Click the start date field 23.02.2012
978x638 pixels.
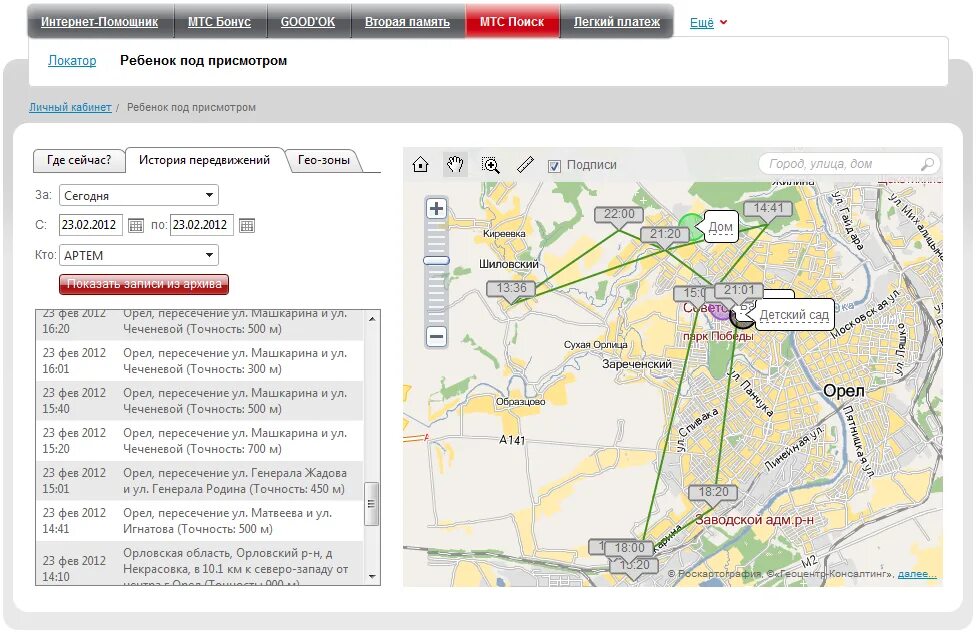pos(90,225)
